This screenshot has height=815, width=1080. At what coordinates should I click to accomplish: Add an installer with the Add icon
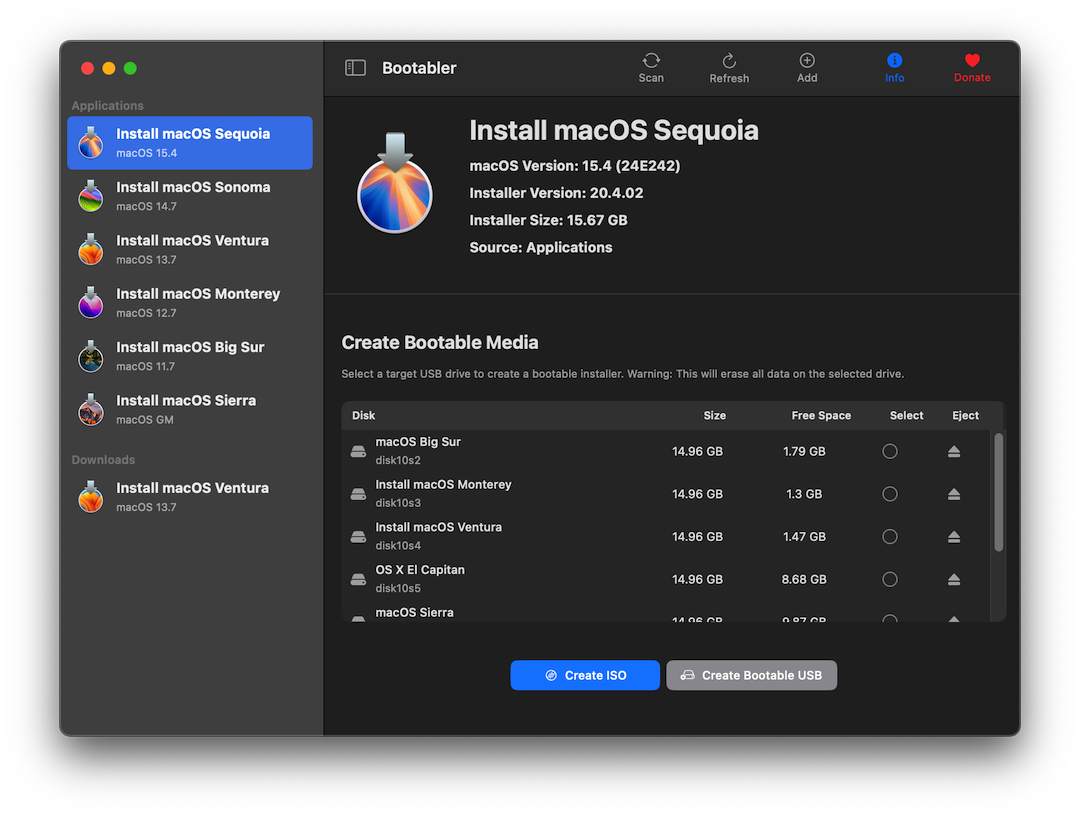pos(807,68)
